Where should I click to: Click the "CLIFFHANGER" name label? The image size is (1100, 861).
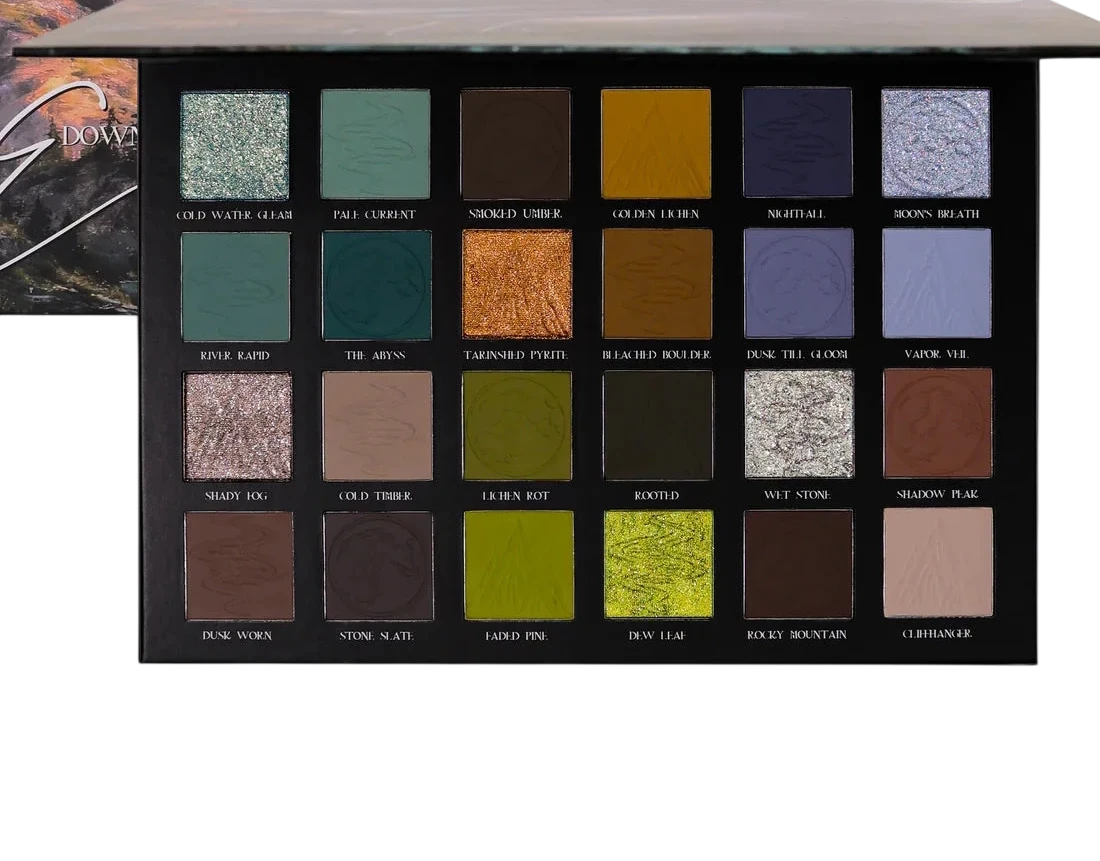(937, 634)
